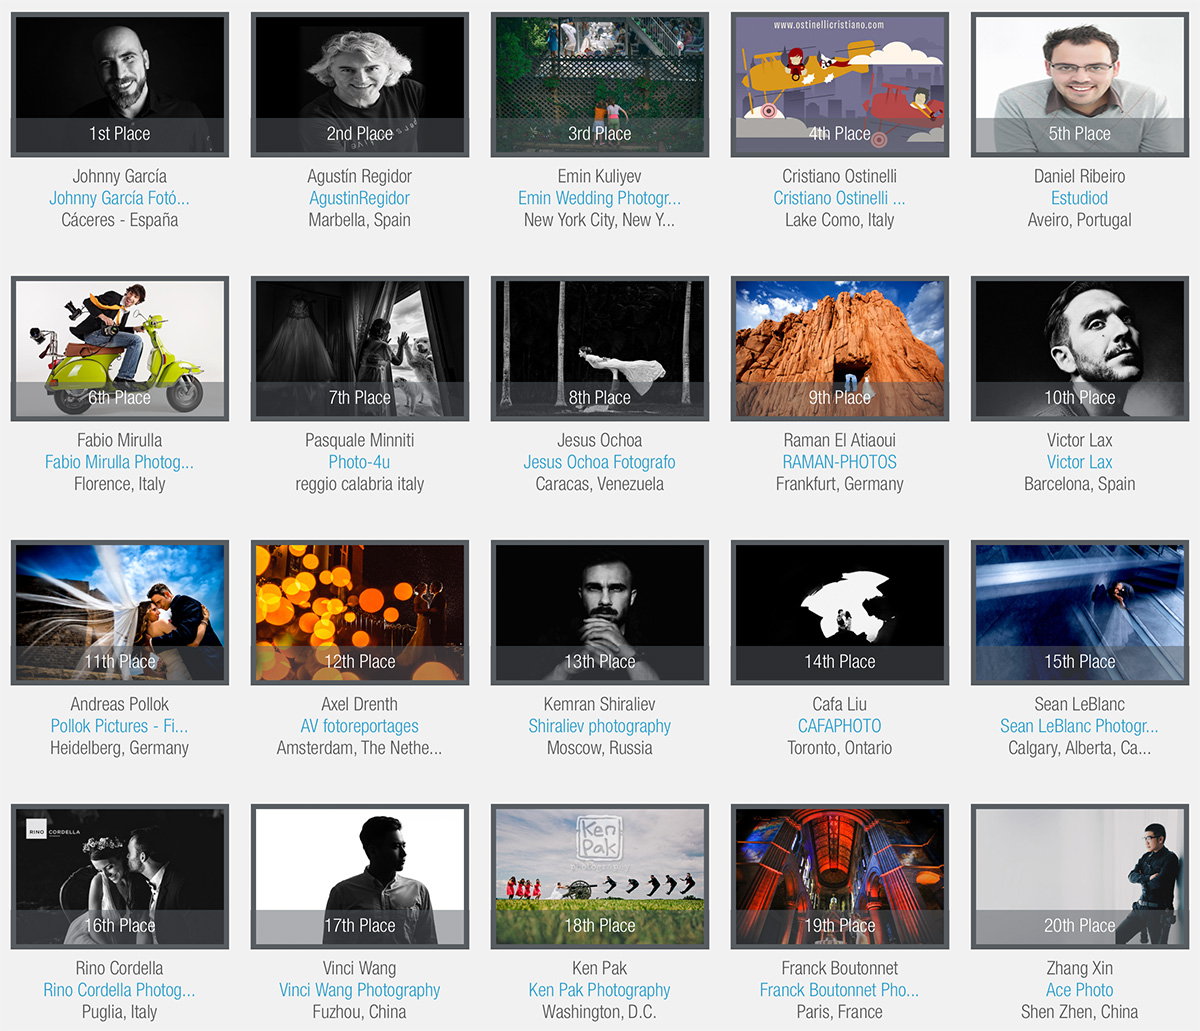
Task: Click the Victor Lax studio link
Action: pyautogui.click(x=1080, y=462)
